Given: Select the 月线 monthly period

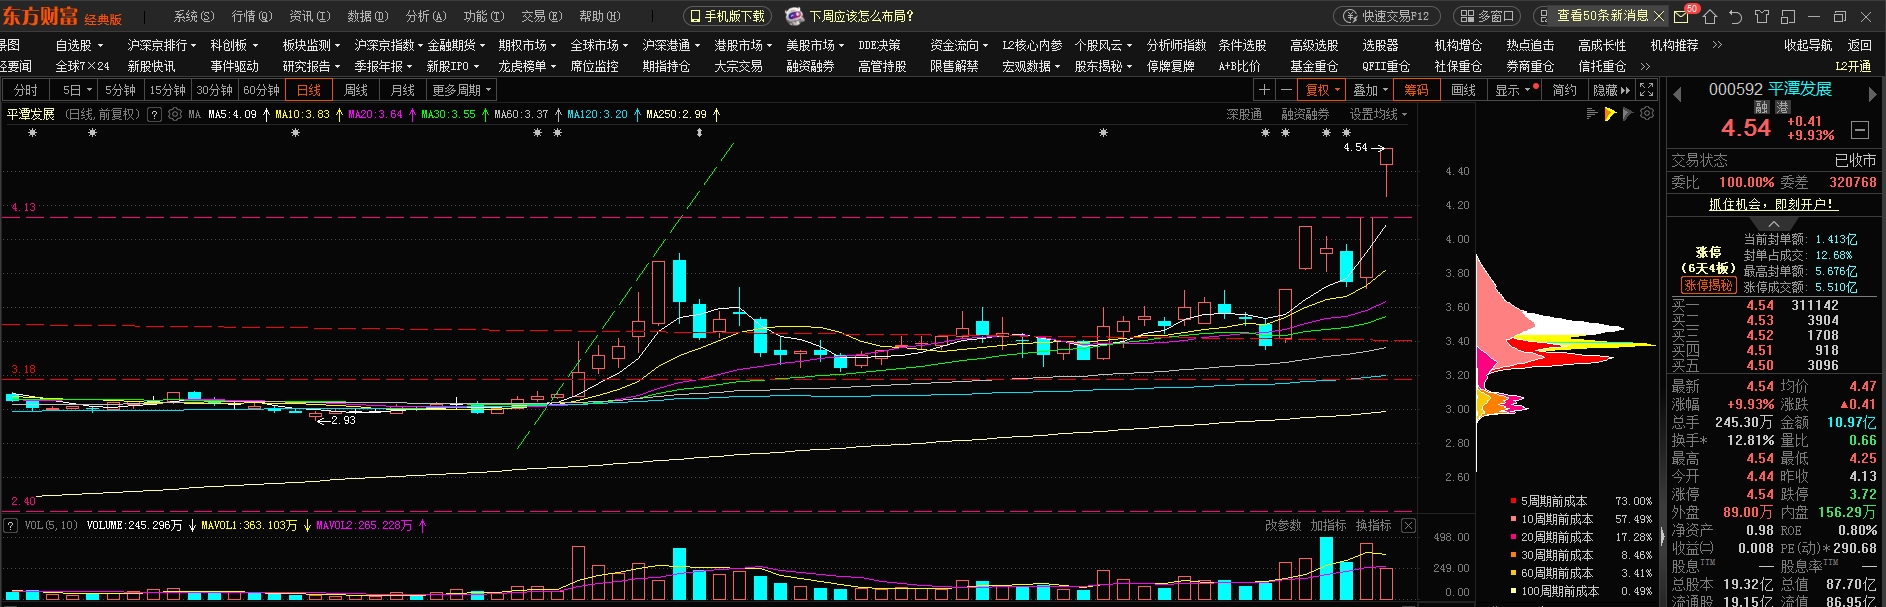Looking at the screenshot, I should 402,90.
